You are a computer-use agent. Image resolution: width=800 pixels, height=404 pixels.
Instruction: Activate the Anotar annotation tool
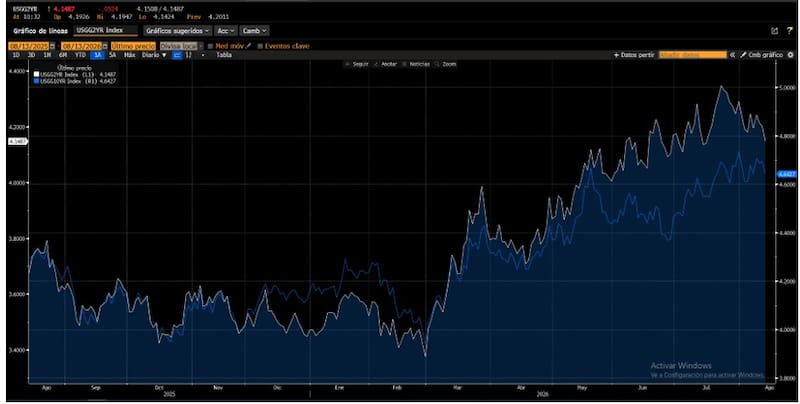[x=386, y=64]
